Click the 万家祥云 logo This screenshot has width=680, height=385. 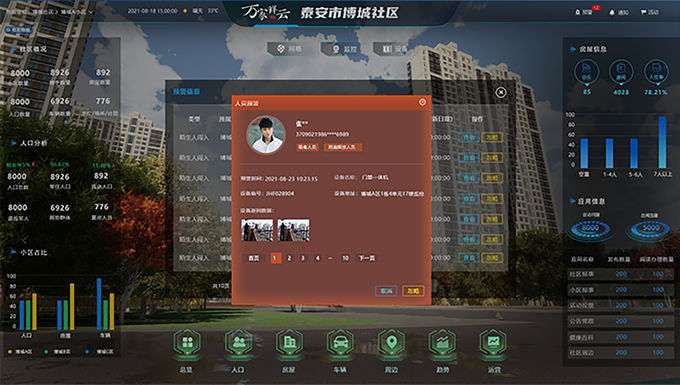[x=265, y=12]
